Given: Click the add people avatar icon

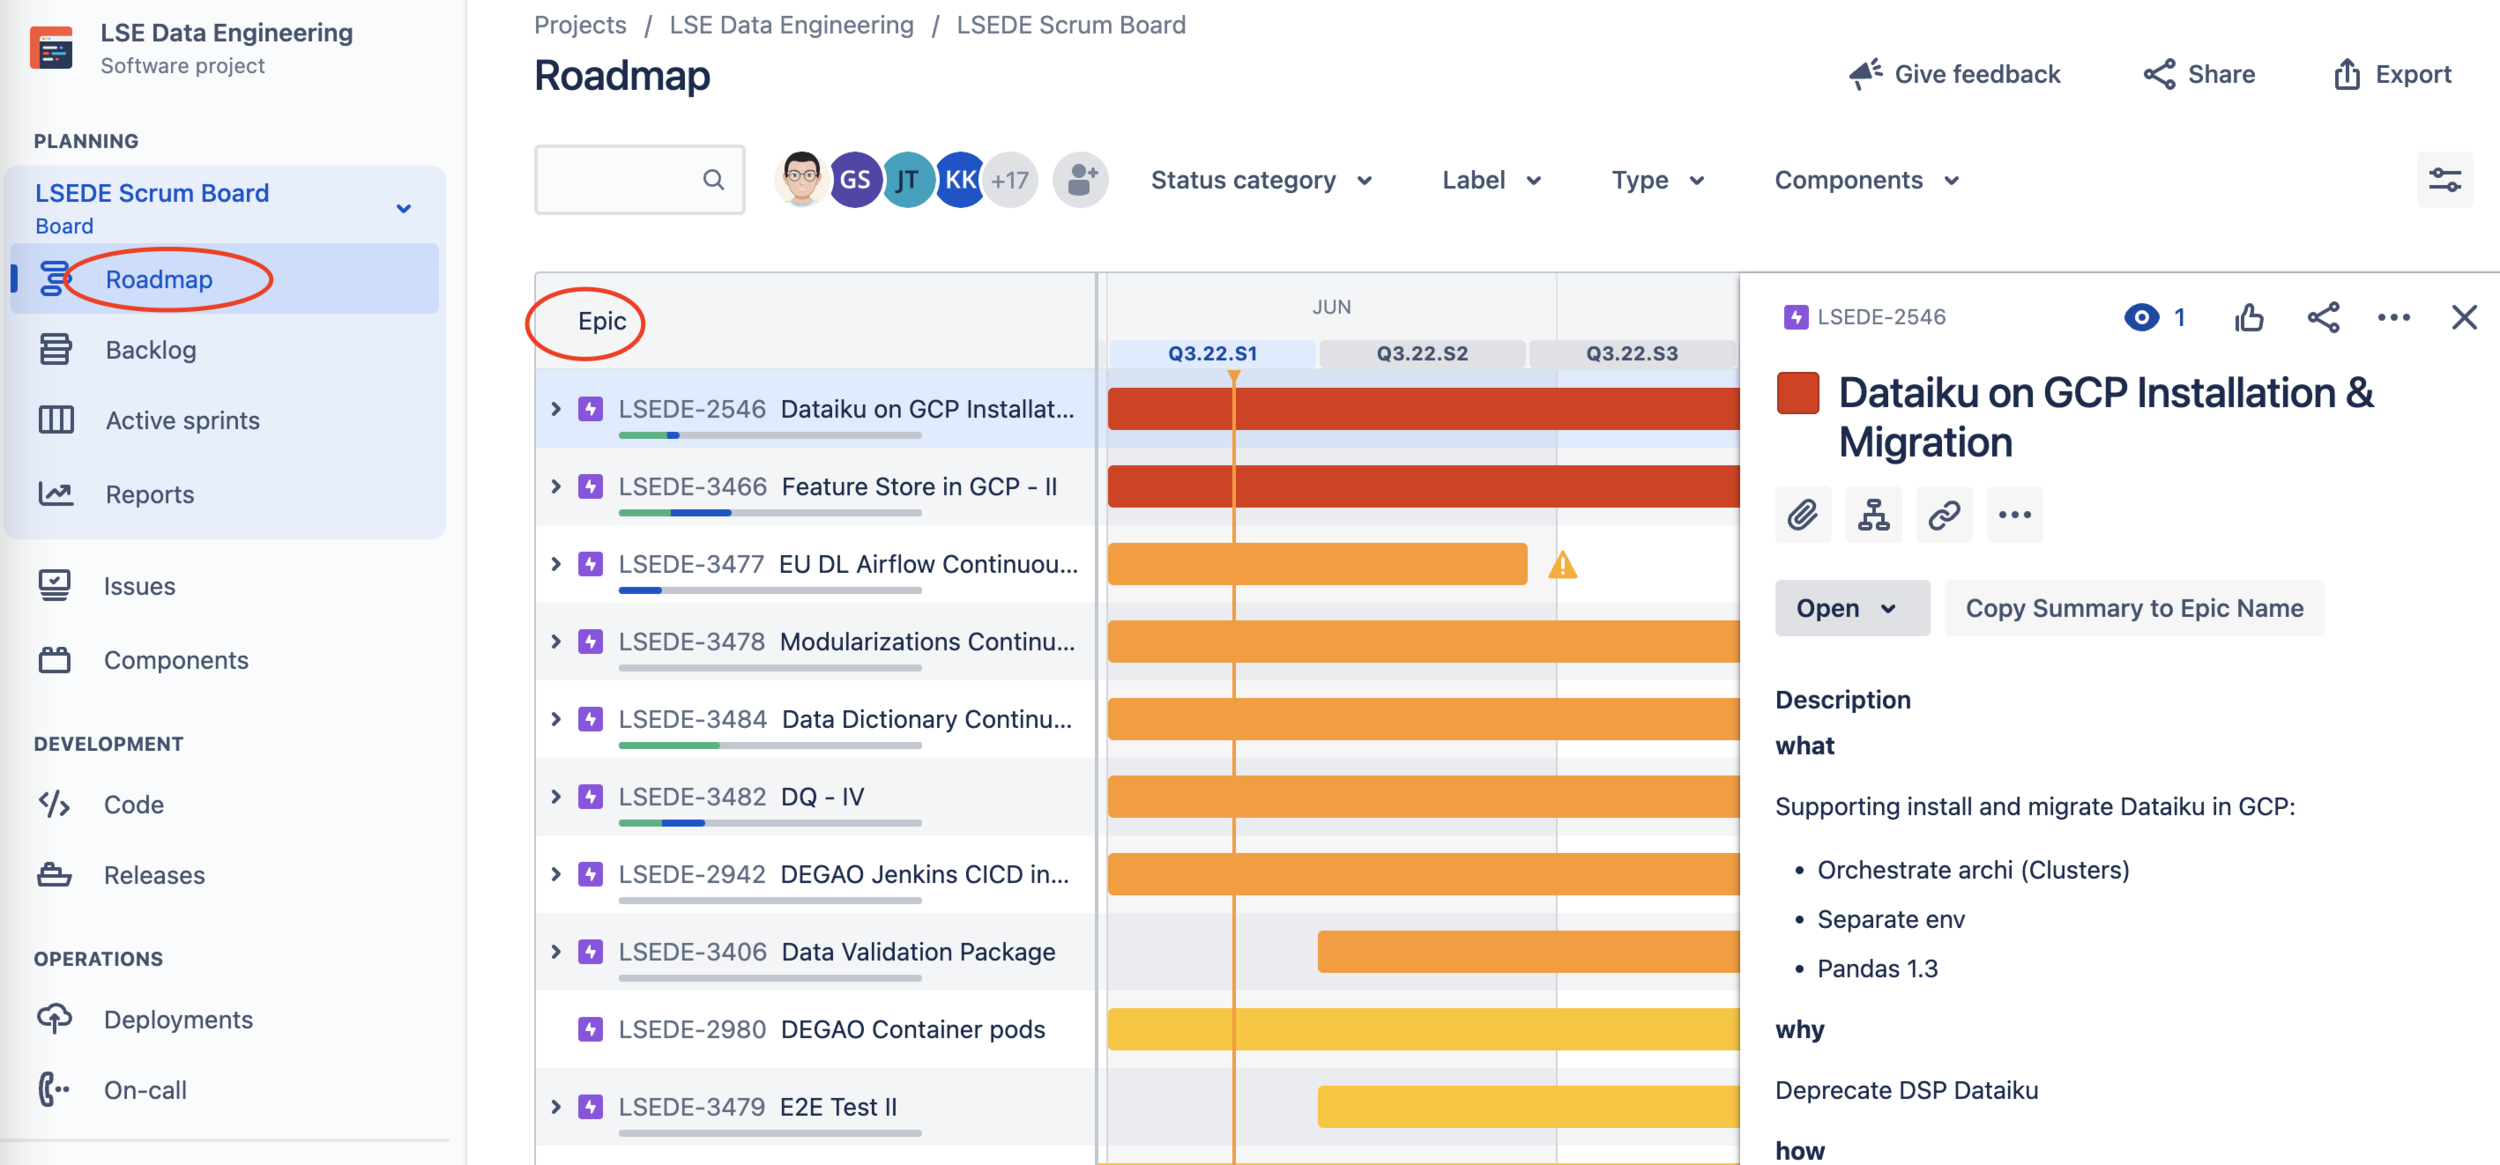Looking at the screenshot, I should point(1080,180).
